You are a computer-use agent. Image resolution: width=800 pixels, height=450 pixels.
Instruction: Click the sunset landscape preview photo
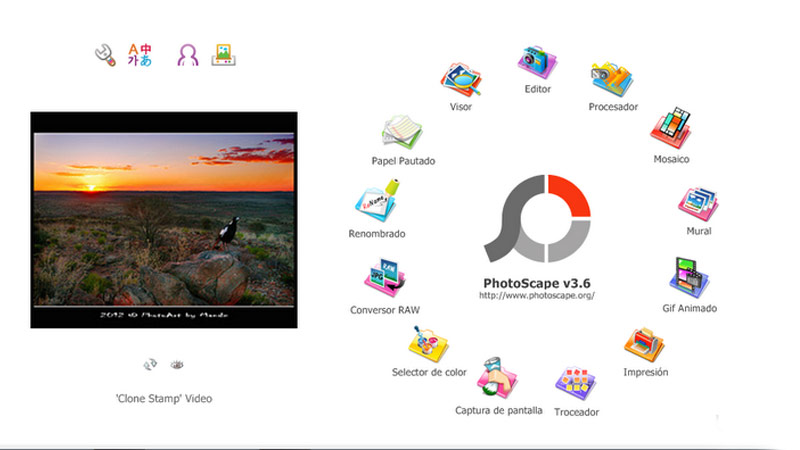click(x=164, y=219)
